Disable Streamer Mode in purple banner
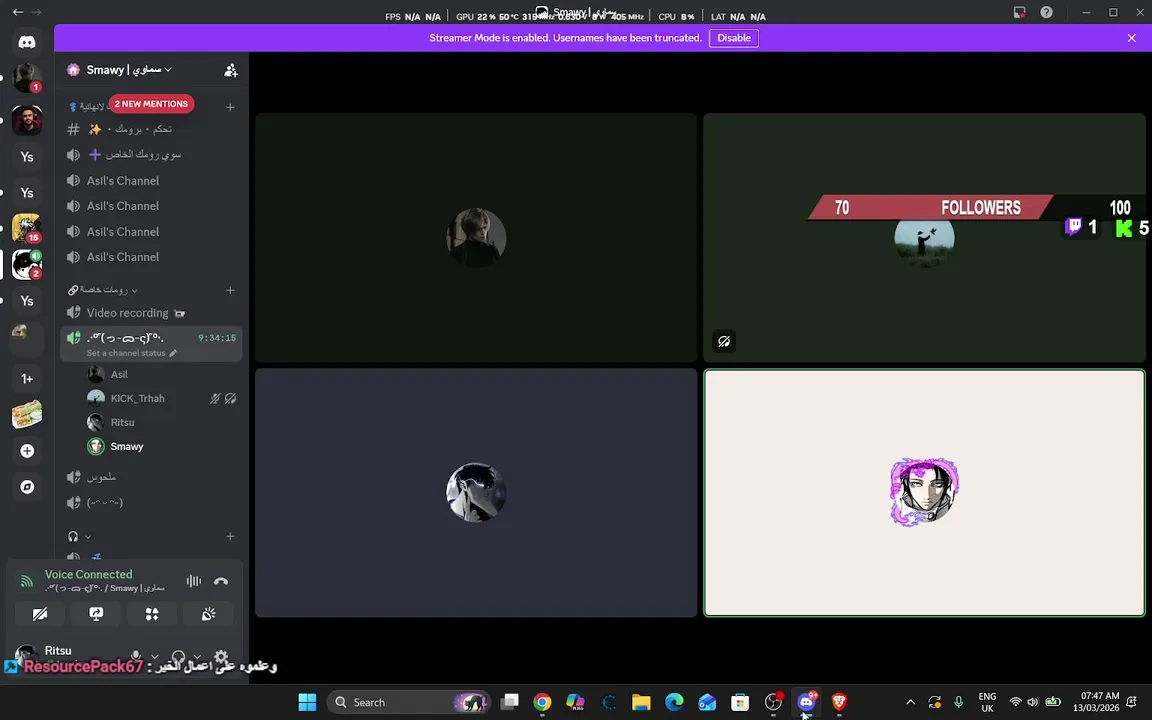Viewport: 1152px width, 720px height. [x=733, y=38]
